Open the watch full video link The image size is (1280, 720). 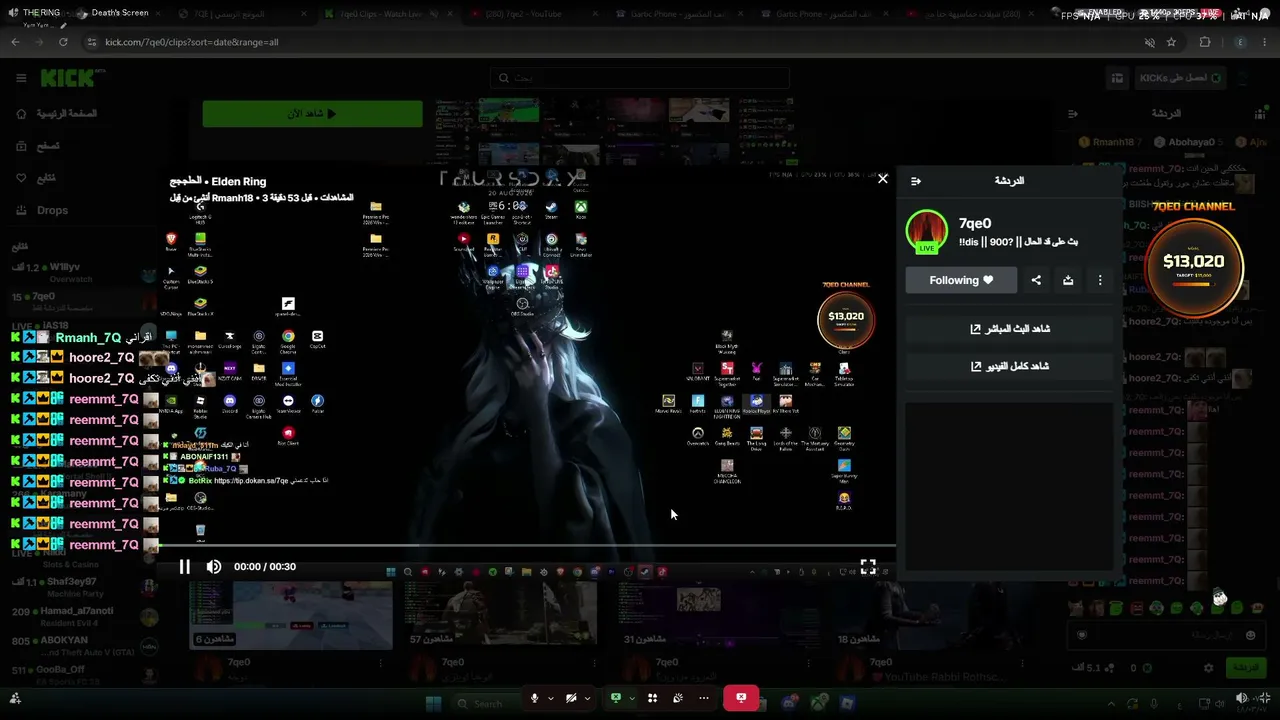1009,366
